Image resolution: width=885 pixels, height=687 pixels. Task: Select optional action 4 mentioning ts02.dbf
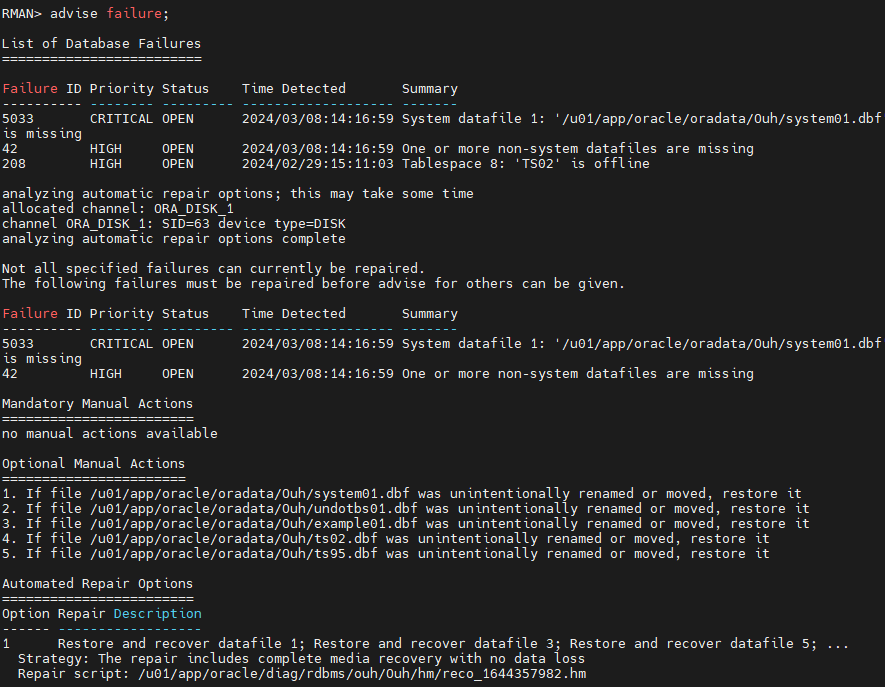[385, 539]
